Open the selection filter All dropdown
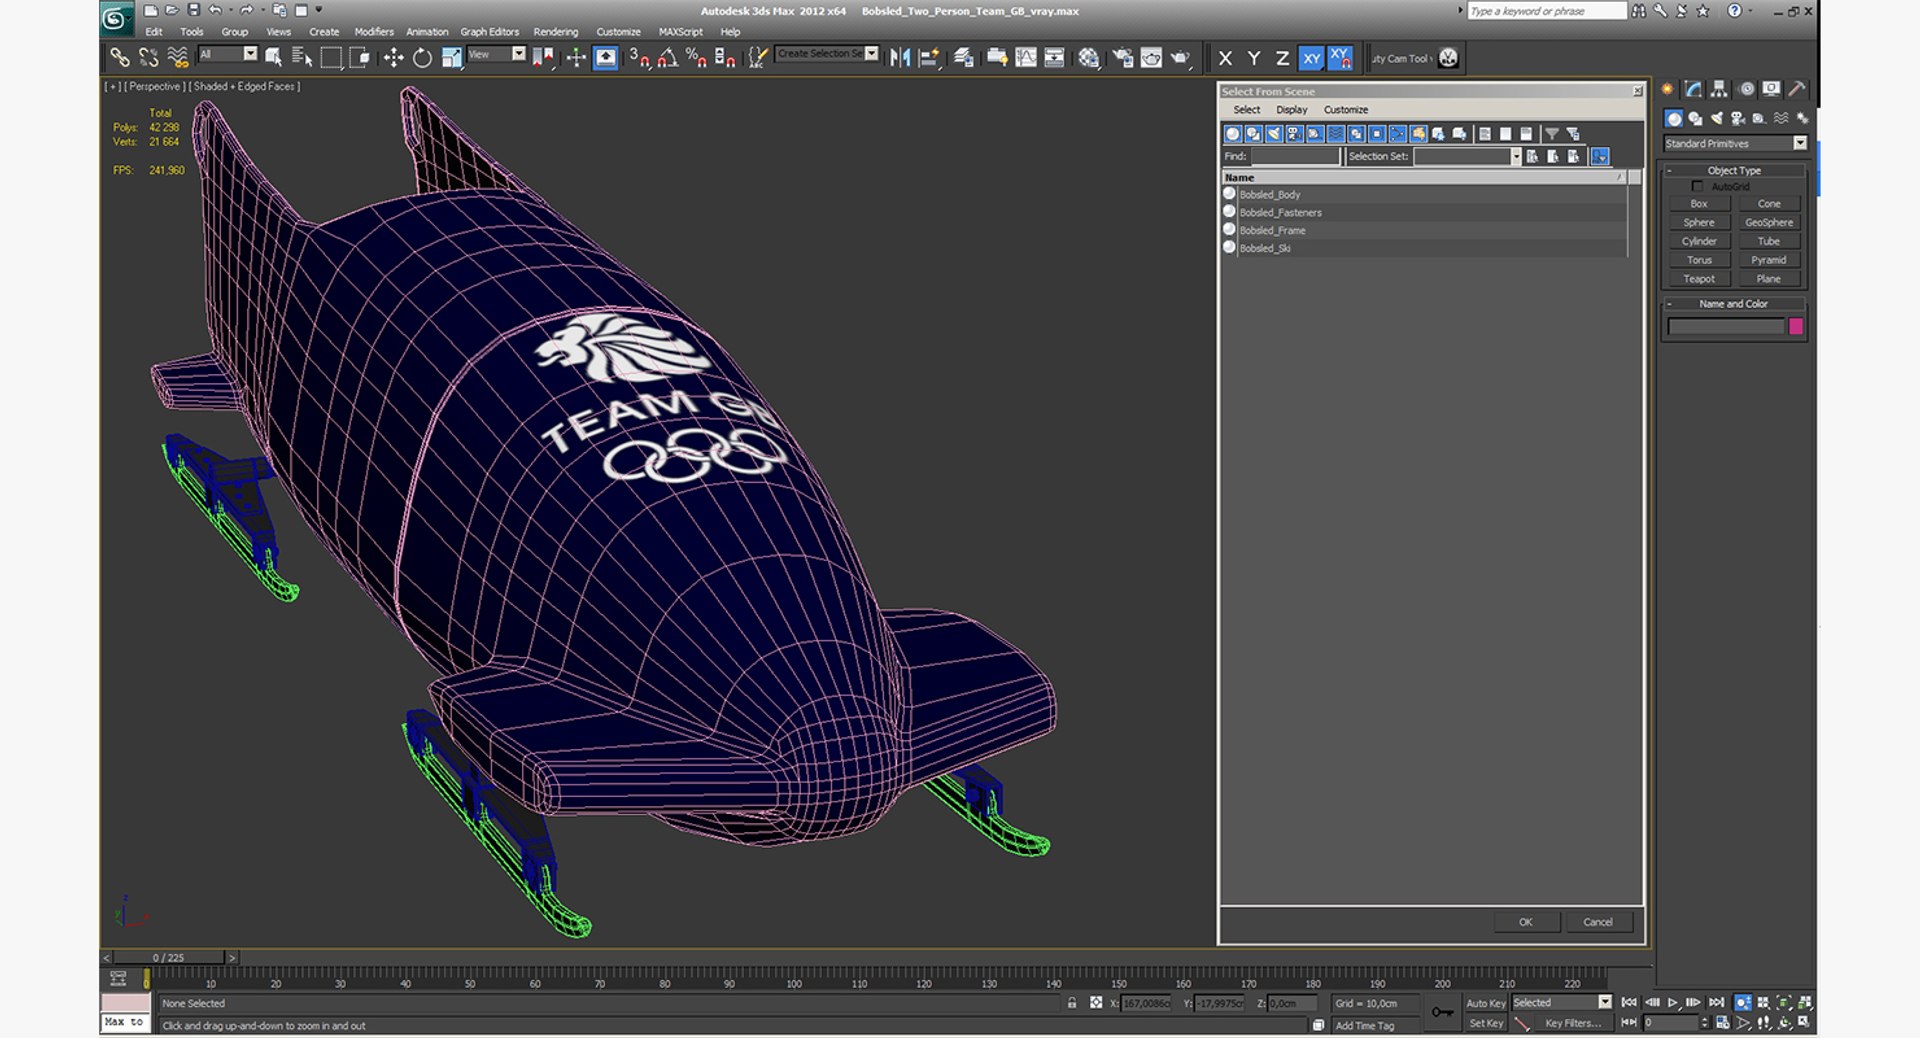This screenshot has width=1920, height=1038. 228,54
